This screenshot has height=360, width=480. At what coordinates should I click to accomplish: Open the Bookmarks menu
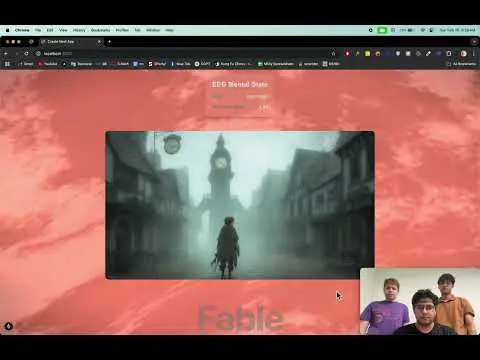point(100,30)
